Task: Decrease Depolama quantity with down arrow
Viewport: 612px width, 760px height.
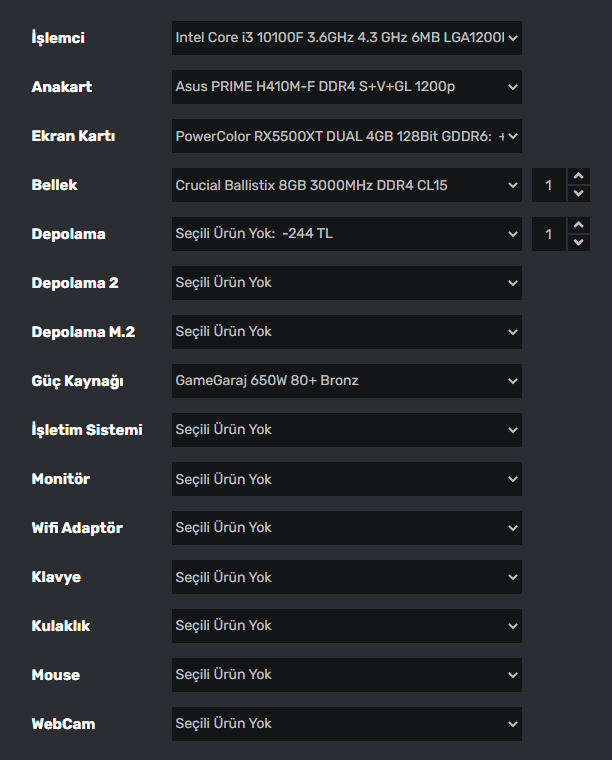Action: (x=579, y=242)
